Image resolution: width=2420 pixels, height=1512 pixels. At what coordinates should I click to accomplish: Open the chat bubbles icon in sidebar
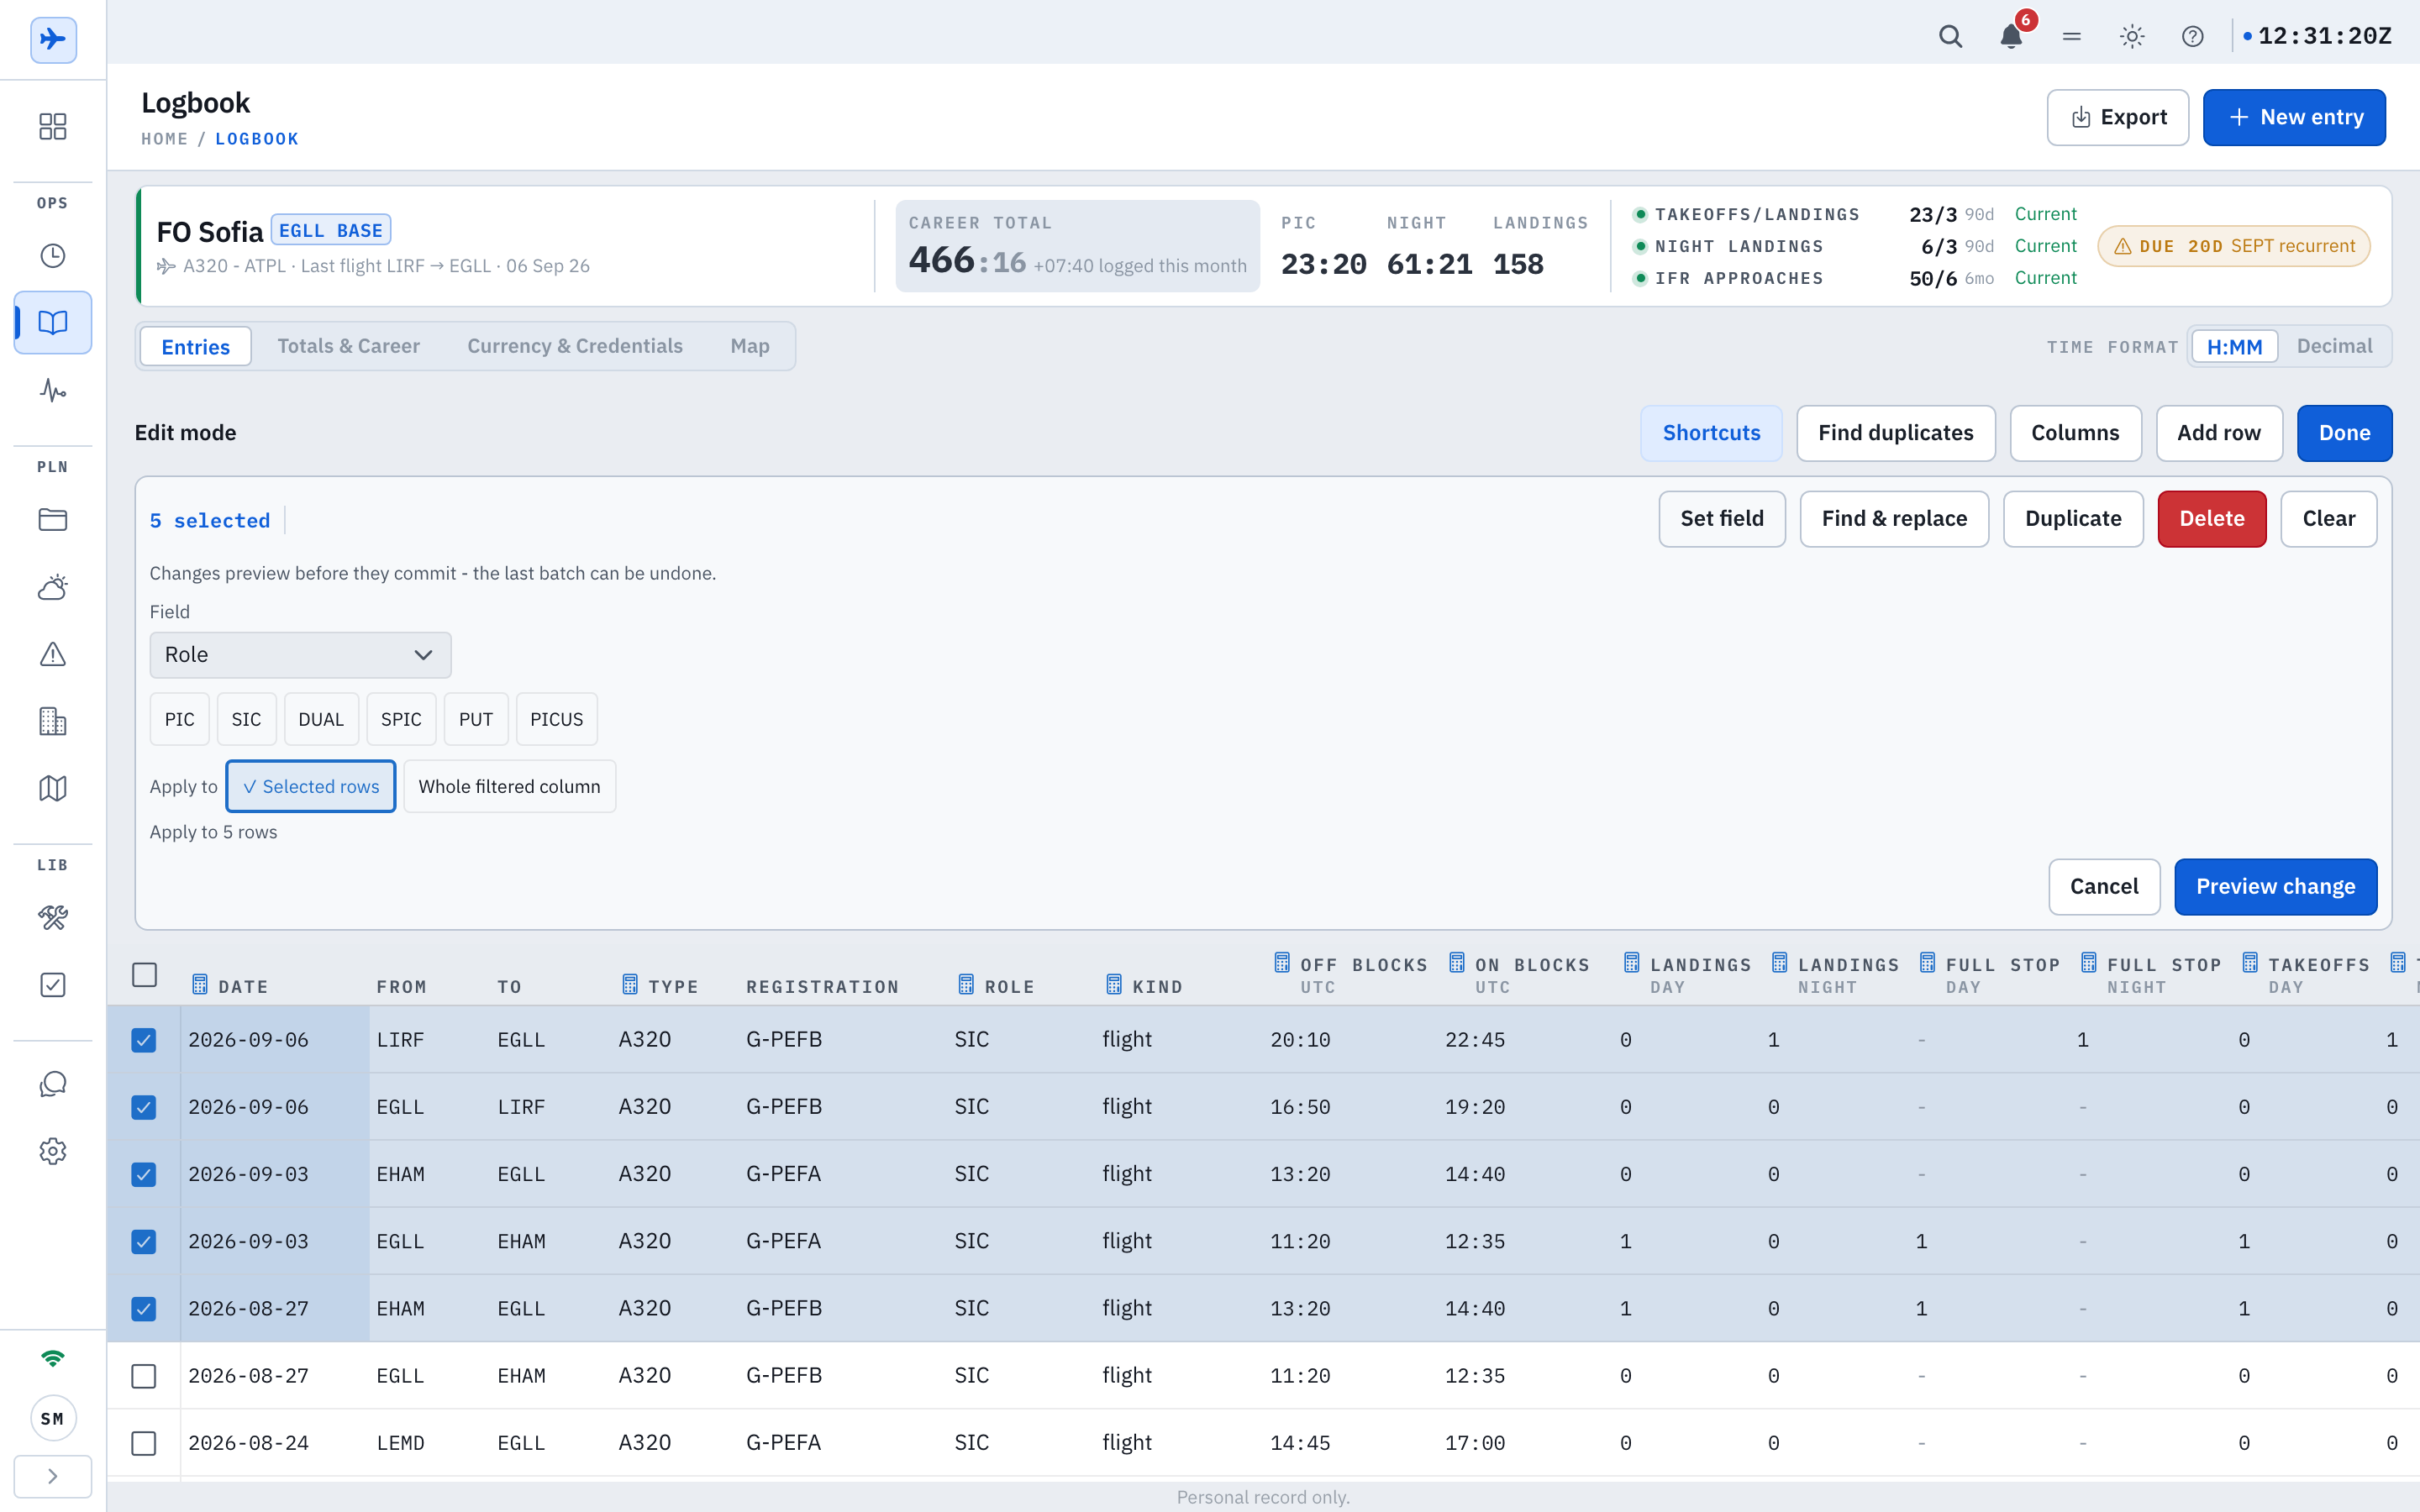pos(53,1084)
